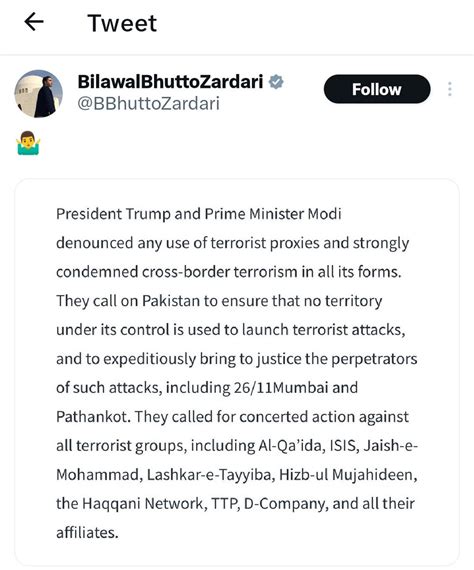Click the final word "affiliates." in quote
The image size is (474, 570).
pyautogui.click(x=87, y=533)
